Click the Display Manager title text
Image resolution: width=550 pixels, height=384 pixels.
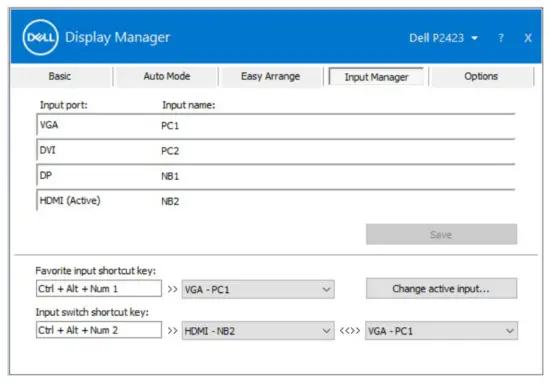pos(118,38)
